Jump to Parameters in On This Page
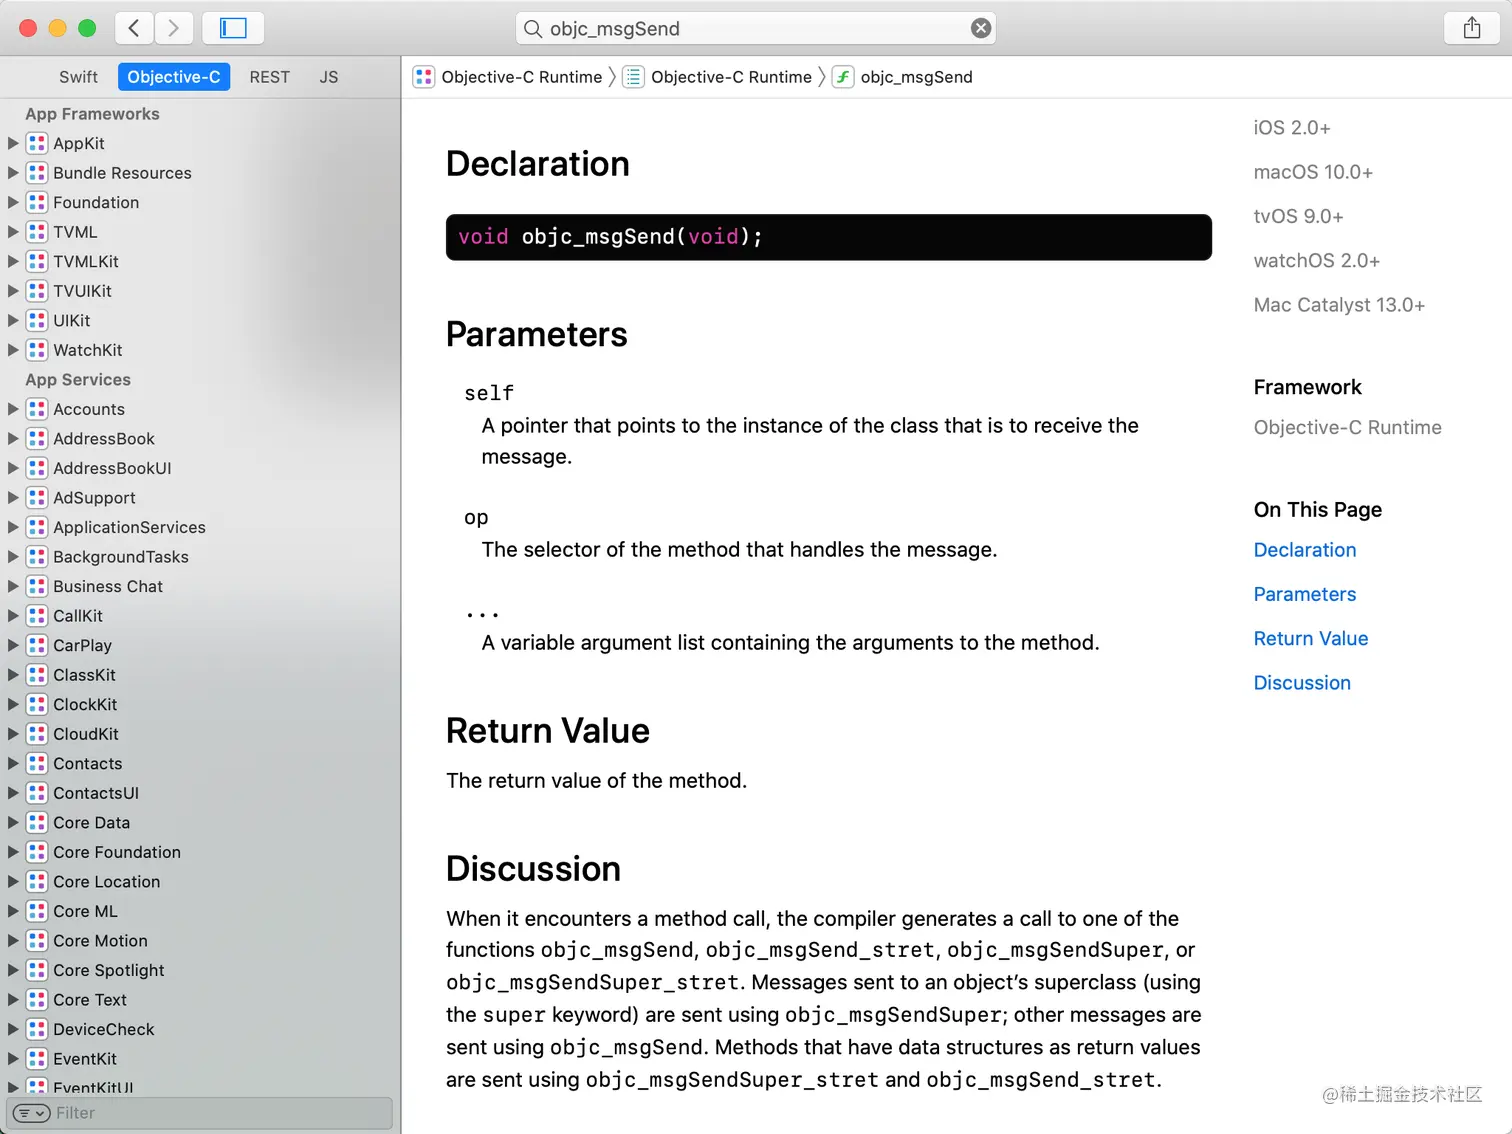This screenshot has height=1134, width=1512. pos(1305,594)
